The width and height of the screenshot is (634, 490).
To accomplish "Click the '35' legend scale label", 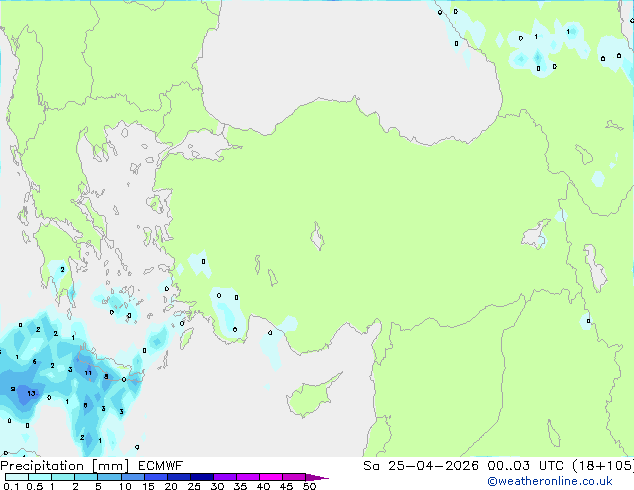I will tap(240, 486).
